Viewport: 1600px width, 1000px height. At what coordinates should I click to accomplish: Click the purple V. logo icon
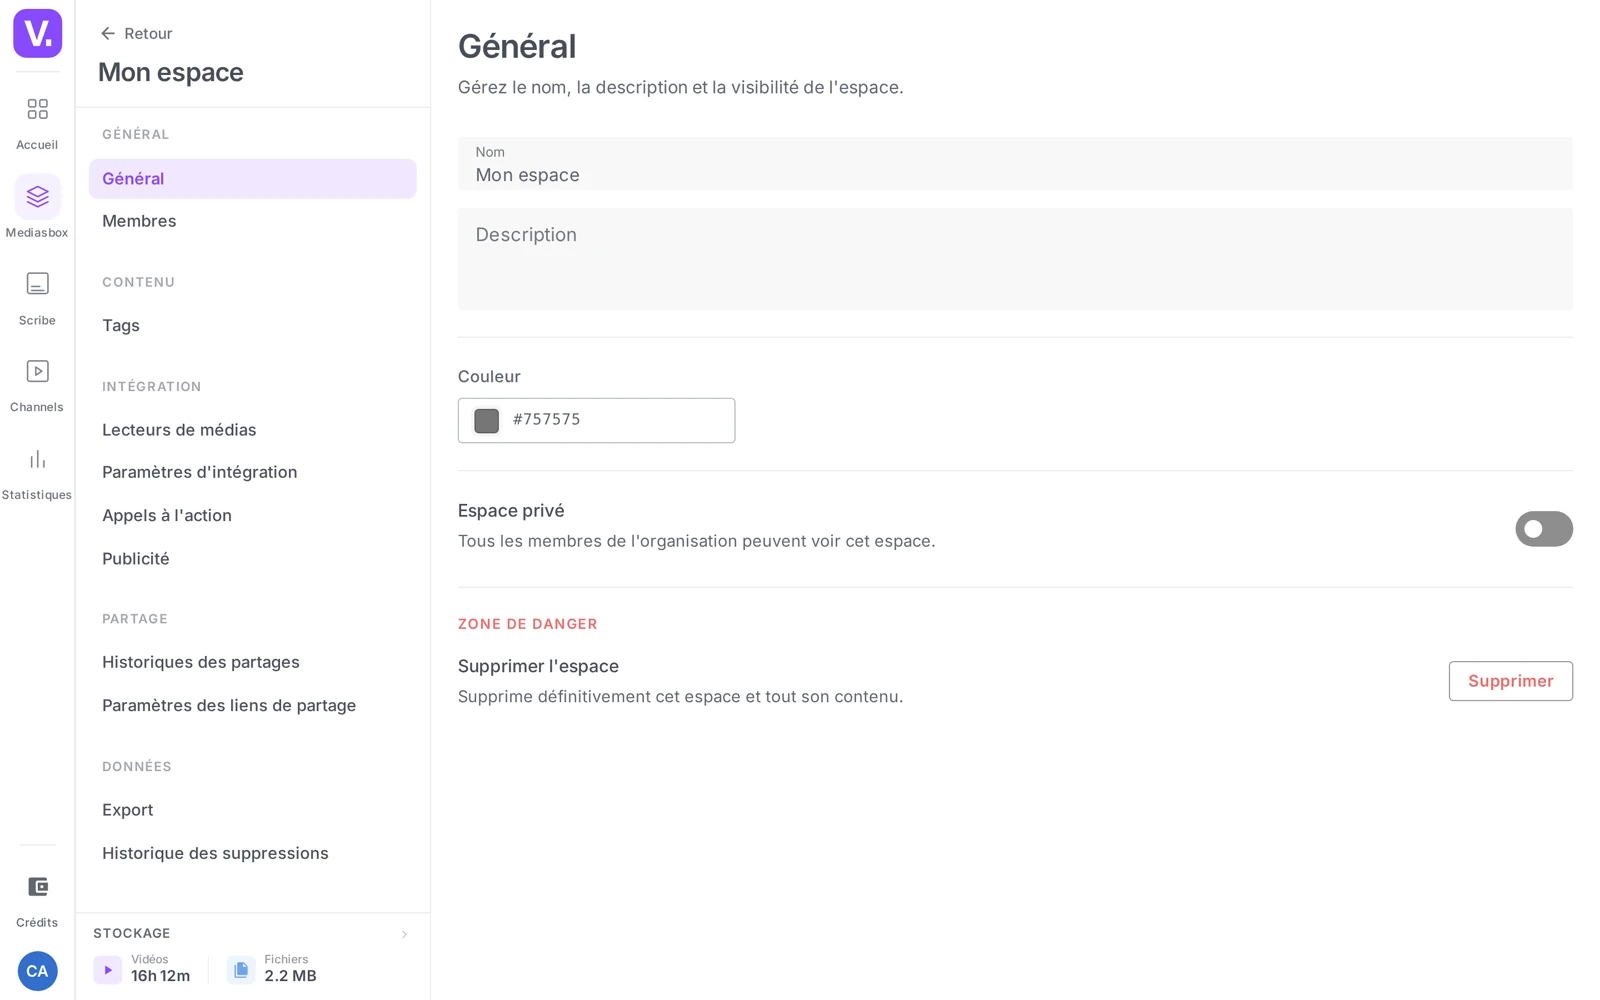click(37, 33)
